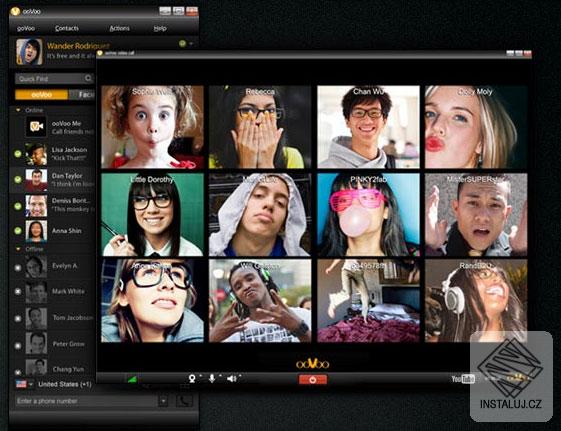The width and height of the screenshot is (561, 431).
Task: Click Dan Taylor's green status icon
Action: (x=18, y=180)
